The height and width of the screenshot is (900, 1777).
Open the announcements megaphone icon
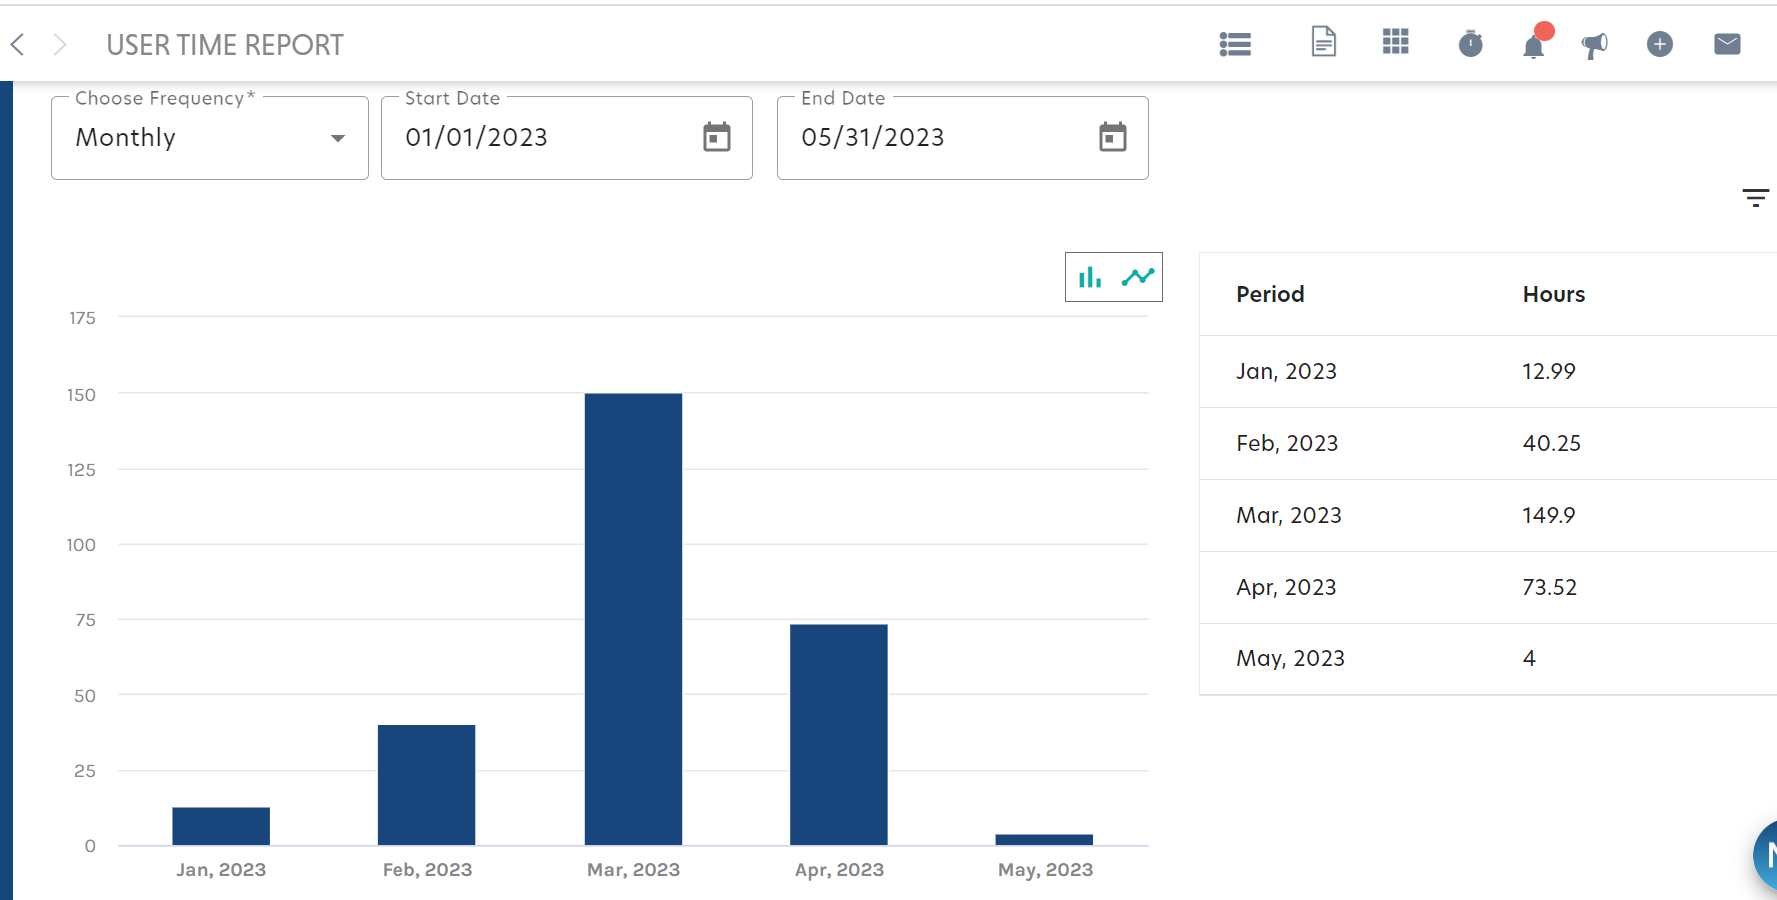pos(1594,45)
